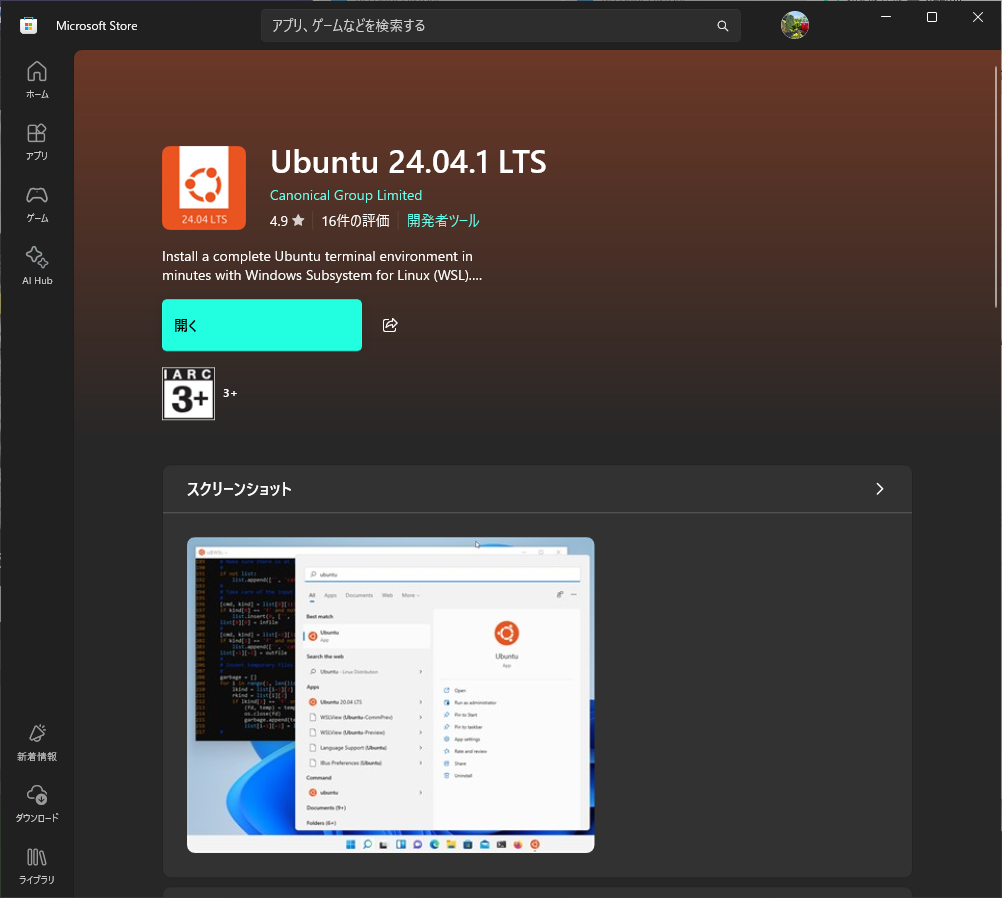Image resolution: width=1002 pixels, height=898 pixels.
Task: Share the Ubuntu 24.04.1 LTS app
Action: [x=390, y=325]
